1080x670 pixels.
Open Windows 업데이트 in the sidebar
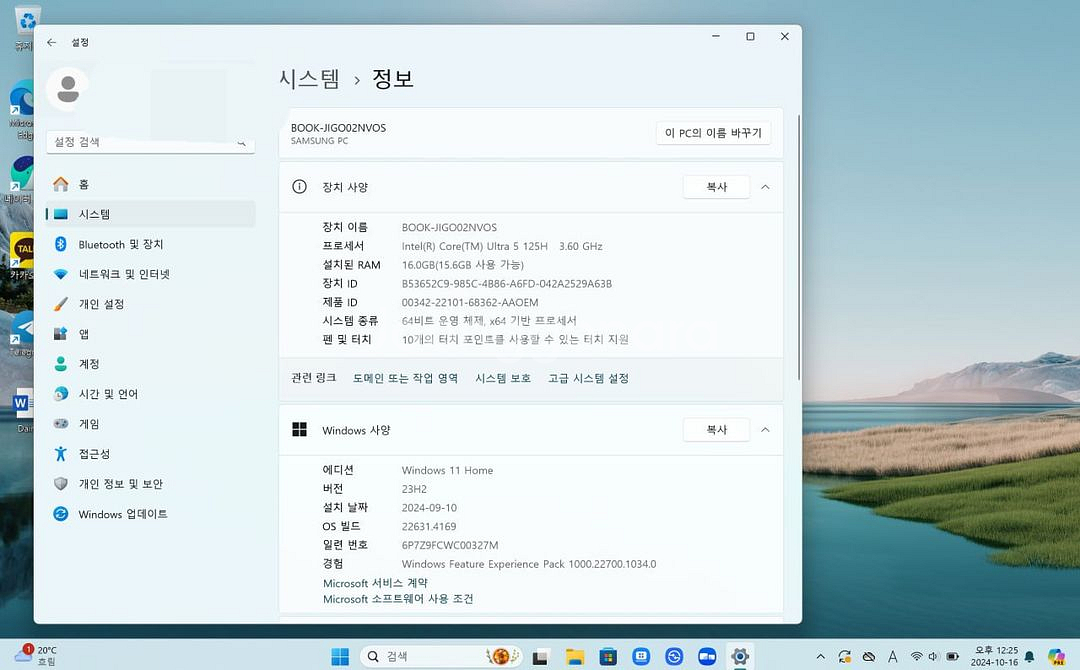(x=150, y=514)
